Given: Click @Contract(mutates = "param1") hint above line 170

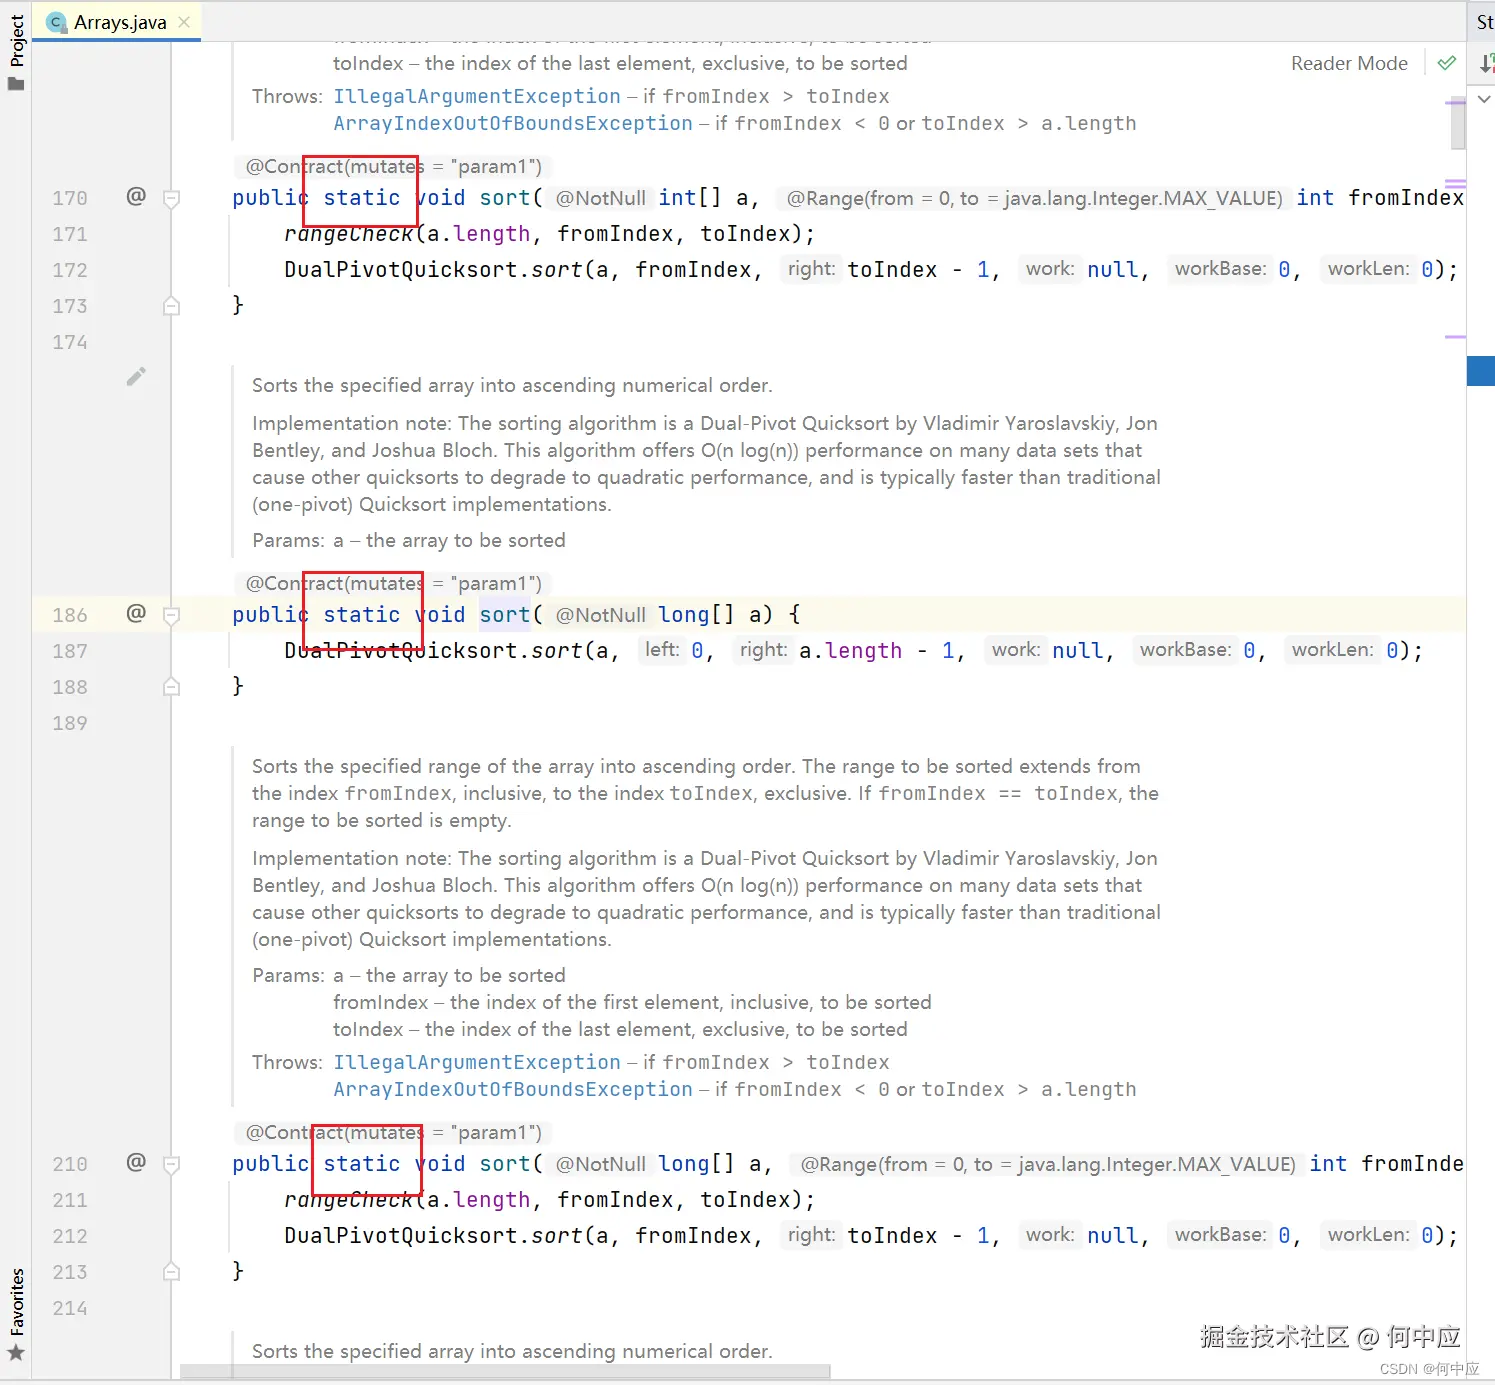Looking at the screenshot, I should point(394,166).
